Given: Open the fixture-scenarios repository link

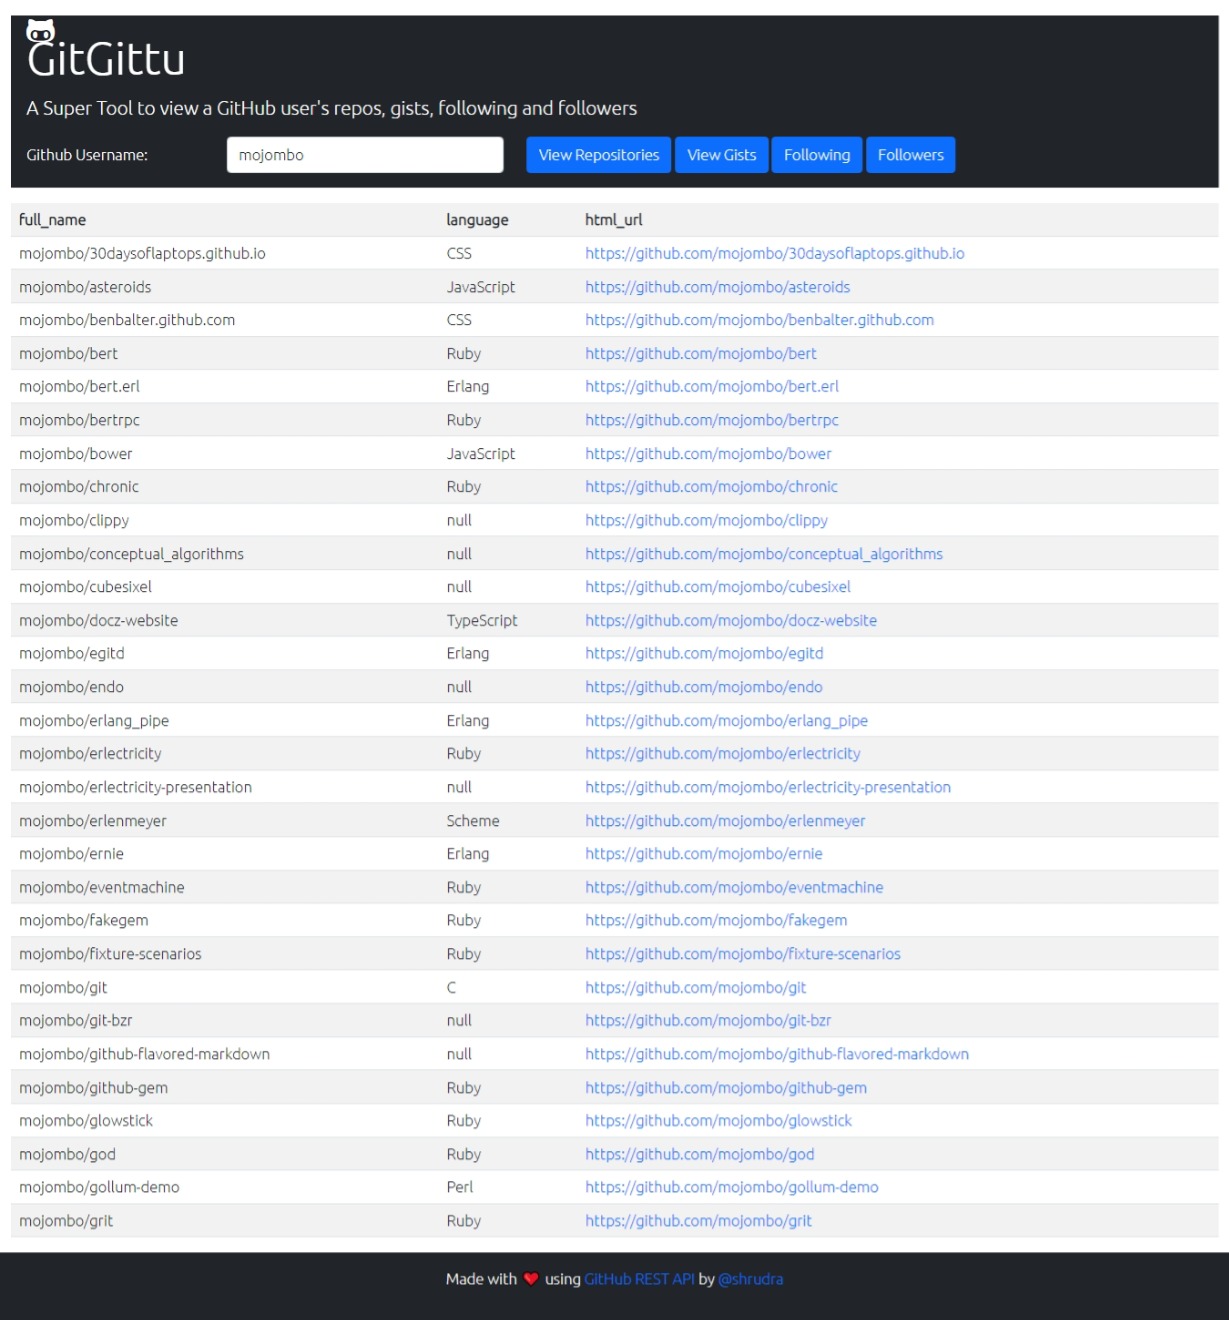Looking at the screenshot, I should (x=743, y=954).
